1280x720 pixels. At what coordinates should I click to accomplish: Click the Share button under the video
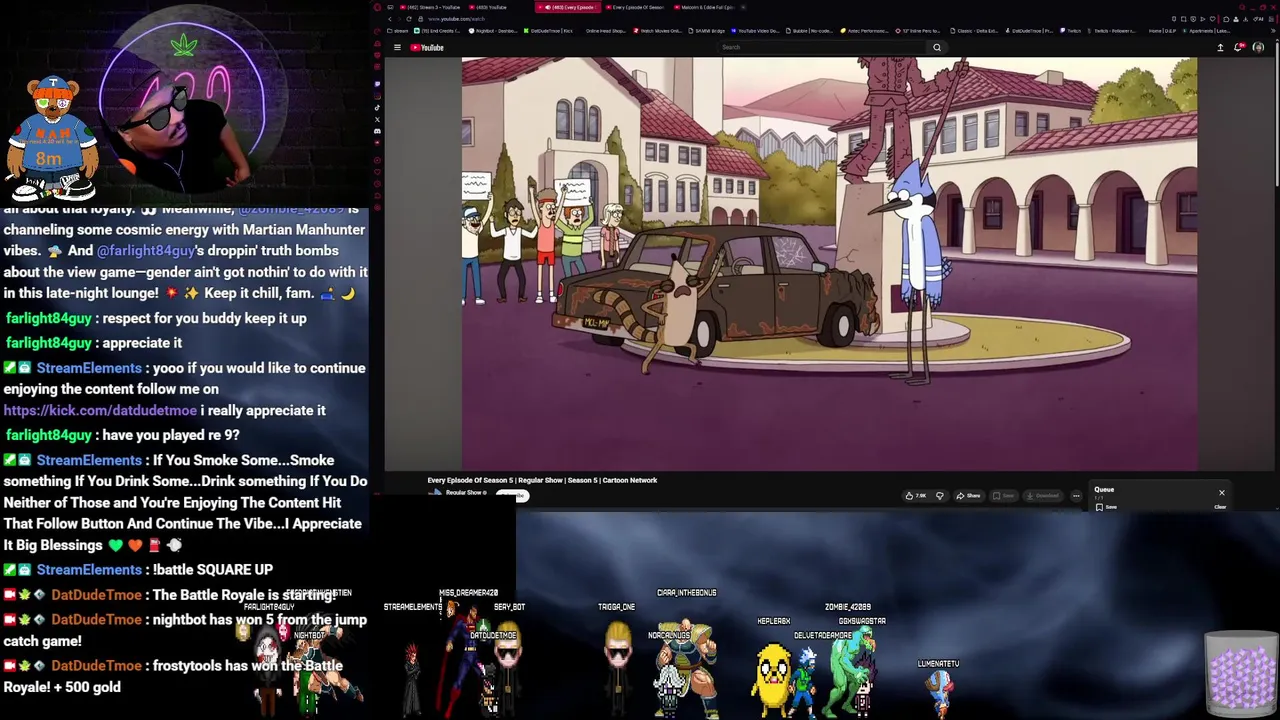pos(967,496)
